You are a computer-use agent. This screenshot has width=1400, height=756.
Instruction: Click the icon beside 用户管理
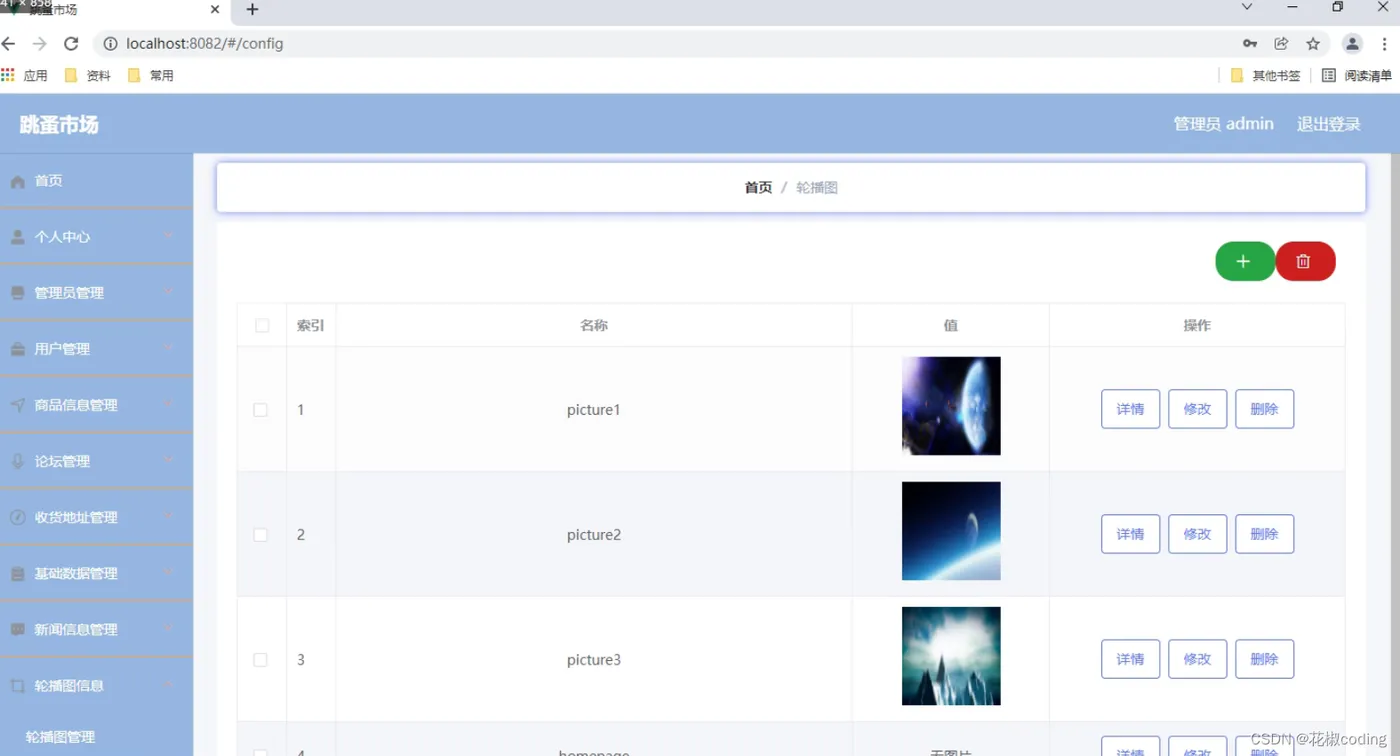(x=18, y=350)
